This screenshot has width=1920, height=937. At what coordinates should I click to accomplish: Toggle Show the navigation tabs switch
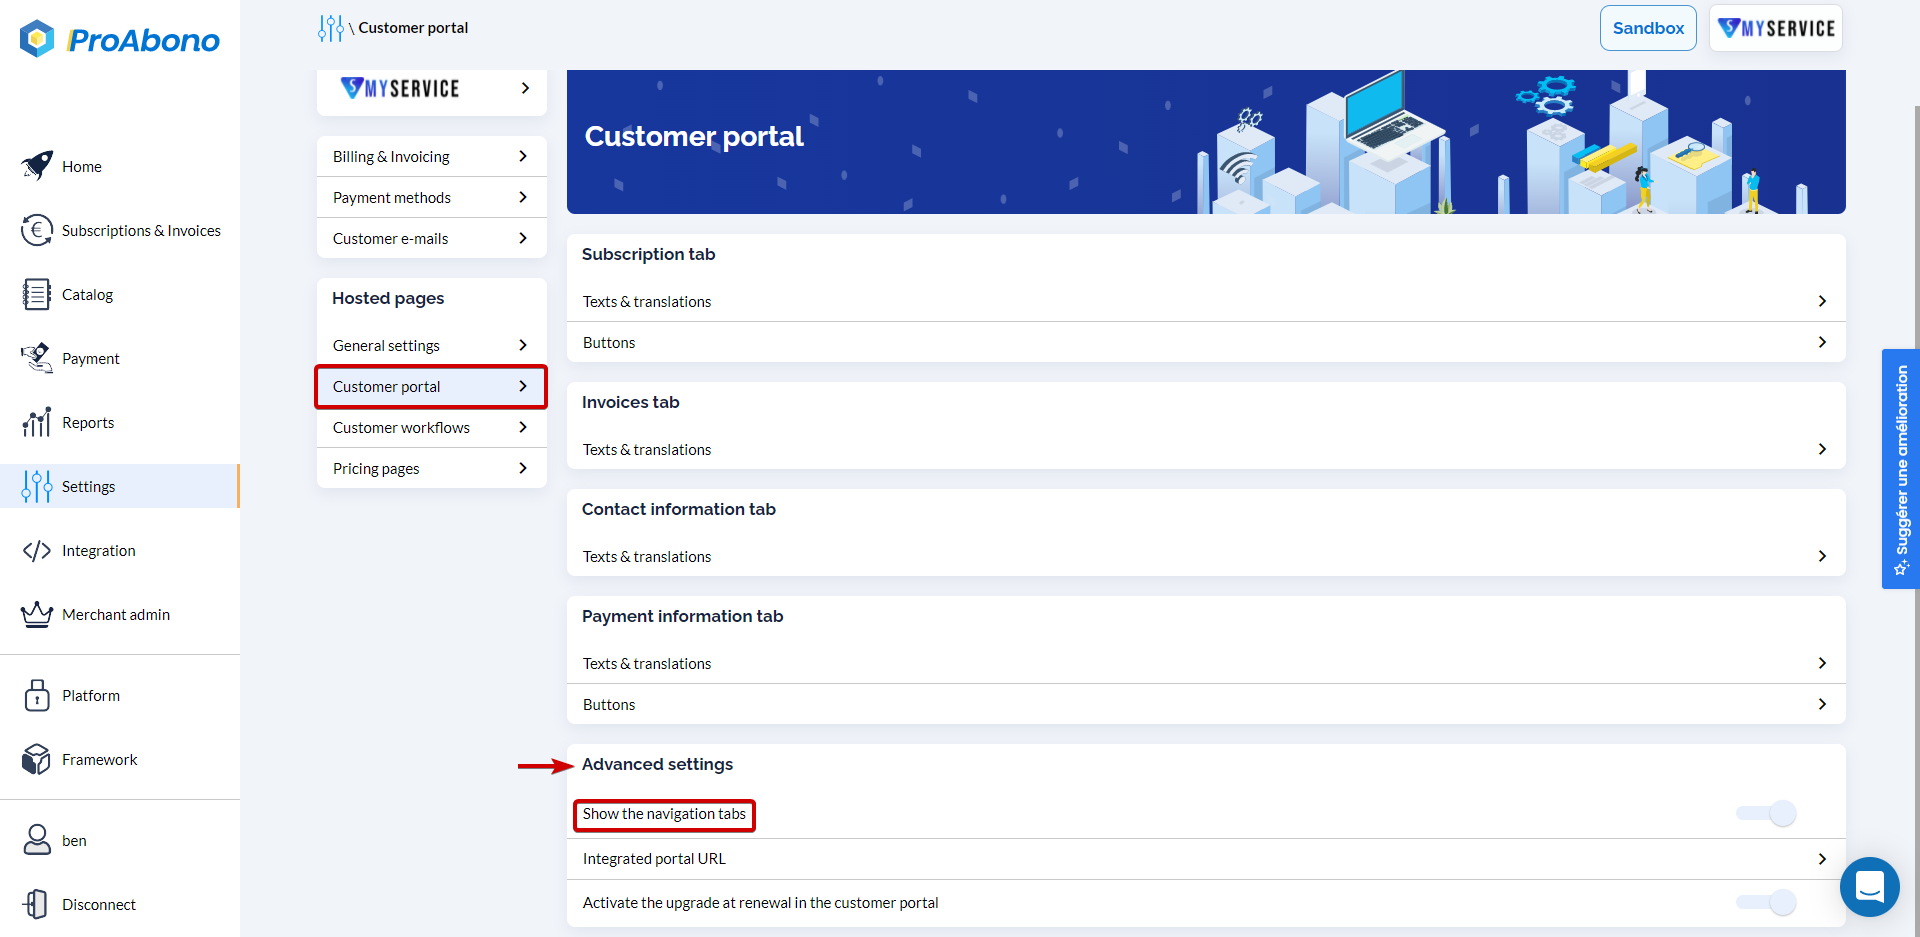coord(1767,814)
